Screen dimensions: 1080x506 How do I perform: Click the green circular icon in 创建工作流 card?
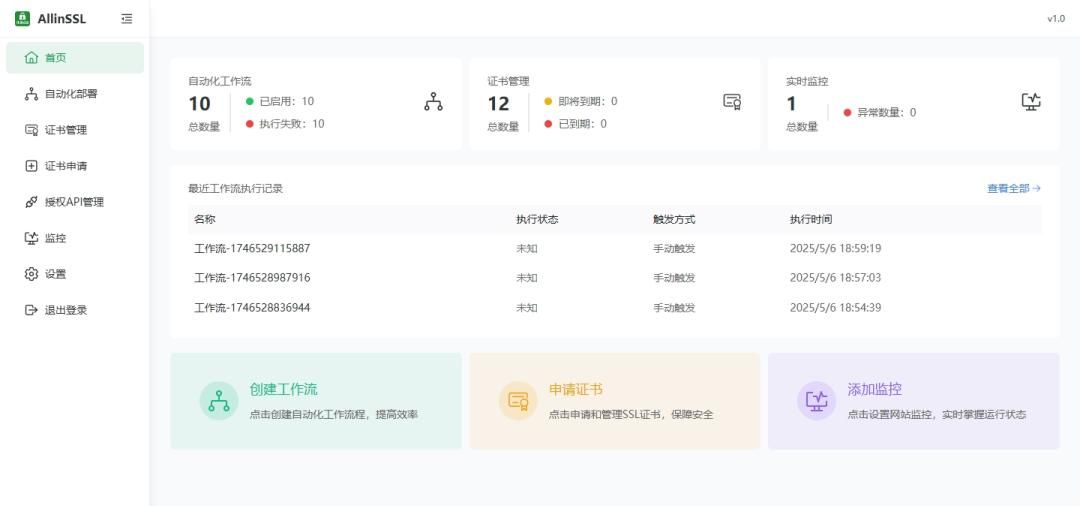[x=219, y=401]
